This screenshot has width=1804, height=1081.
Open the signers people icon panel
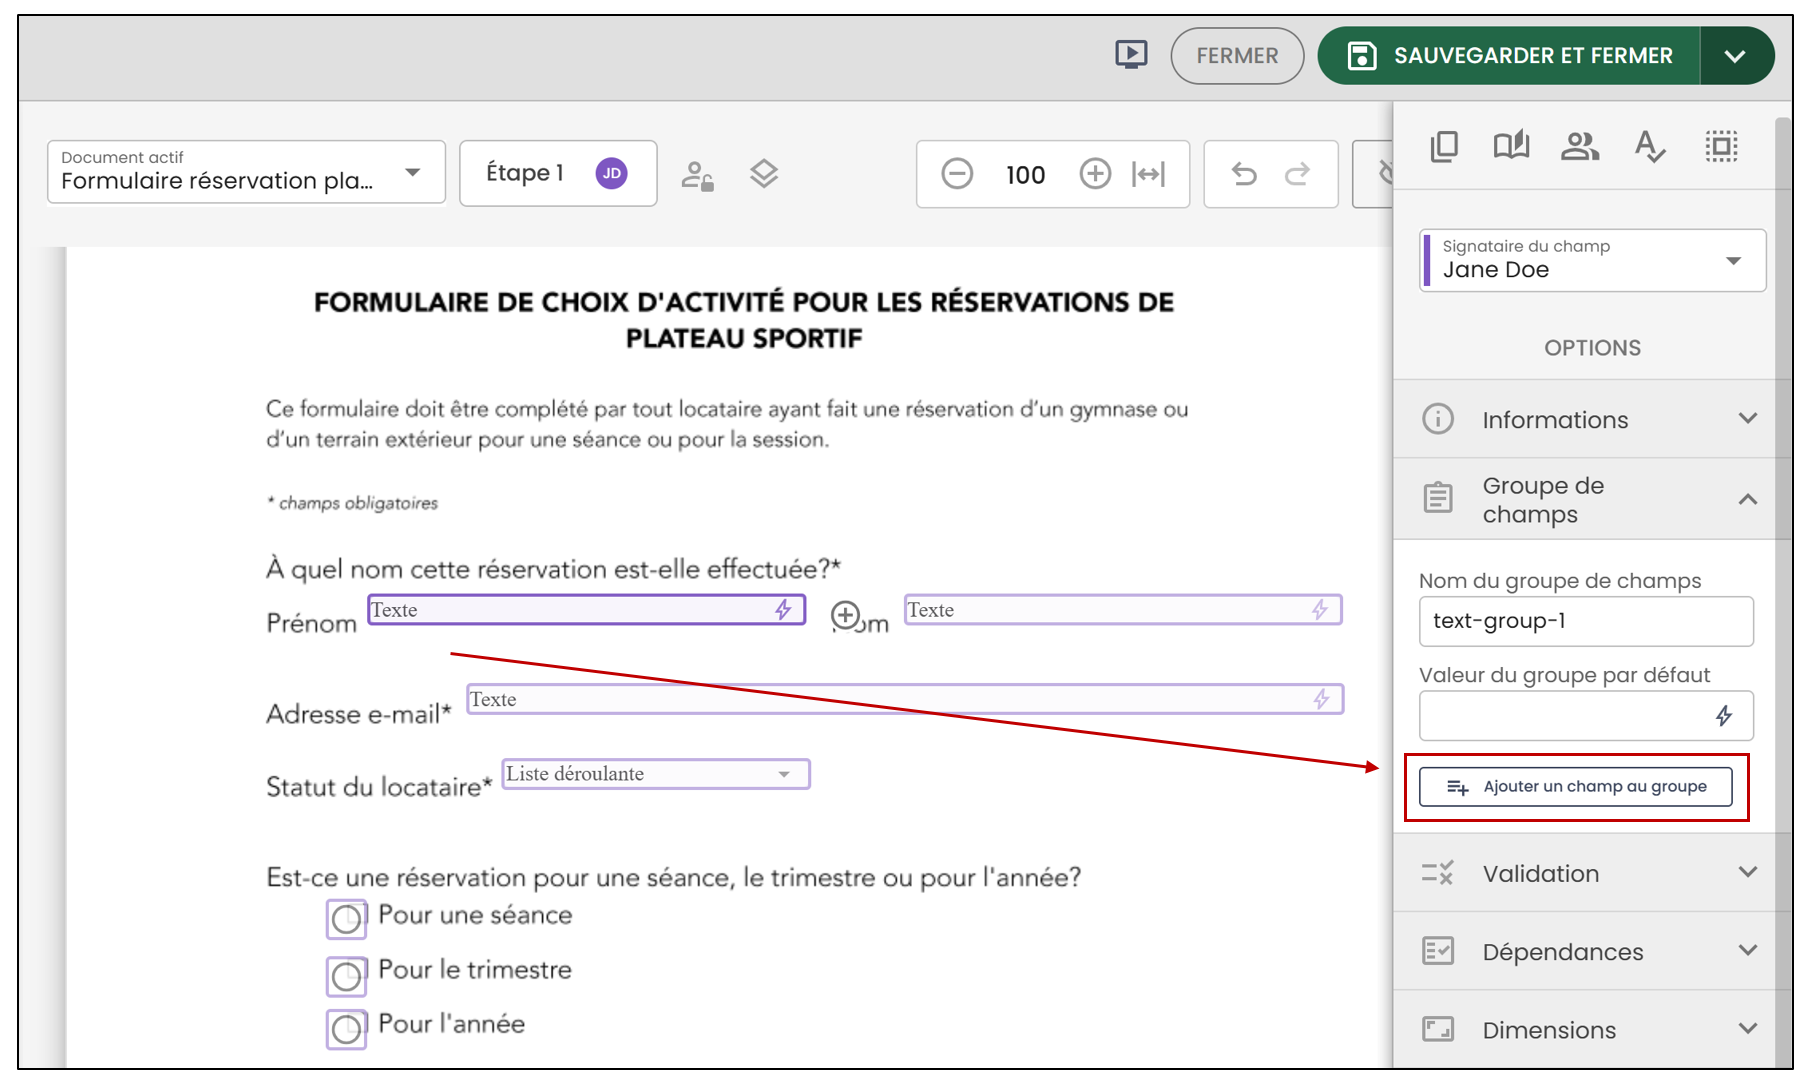coord(1580,146)
